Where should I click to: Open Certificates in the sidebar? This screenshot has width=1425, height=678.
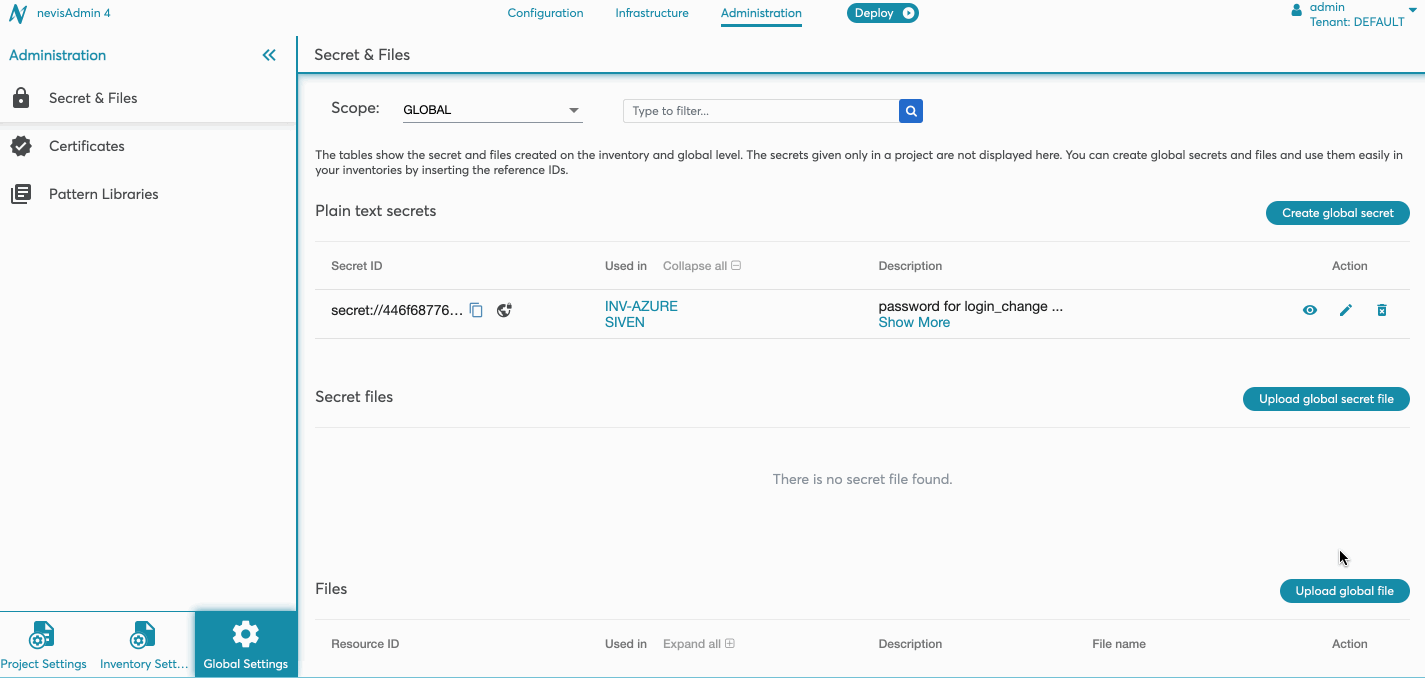click(87, 146)
